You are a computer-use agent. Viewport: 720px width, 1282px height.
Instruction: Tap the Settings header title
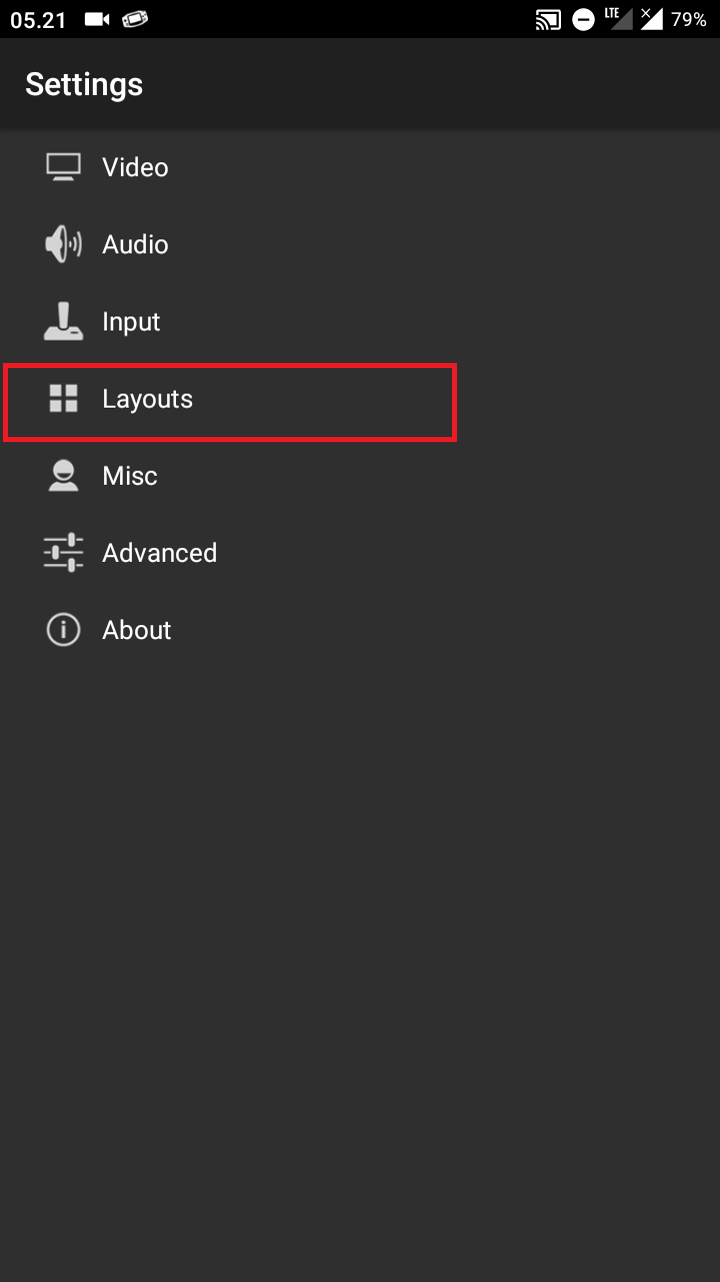coord(84,85)
